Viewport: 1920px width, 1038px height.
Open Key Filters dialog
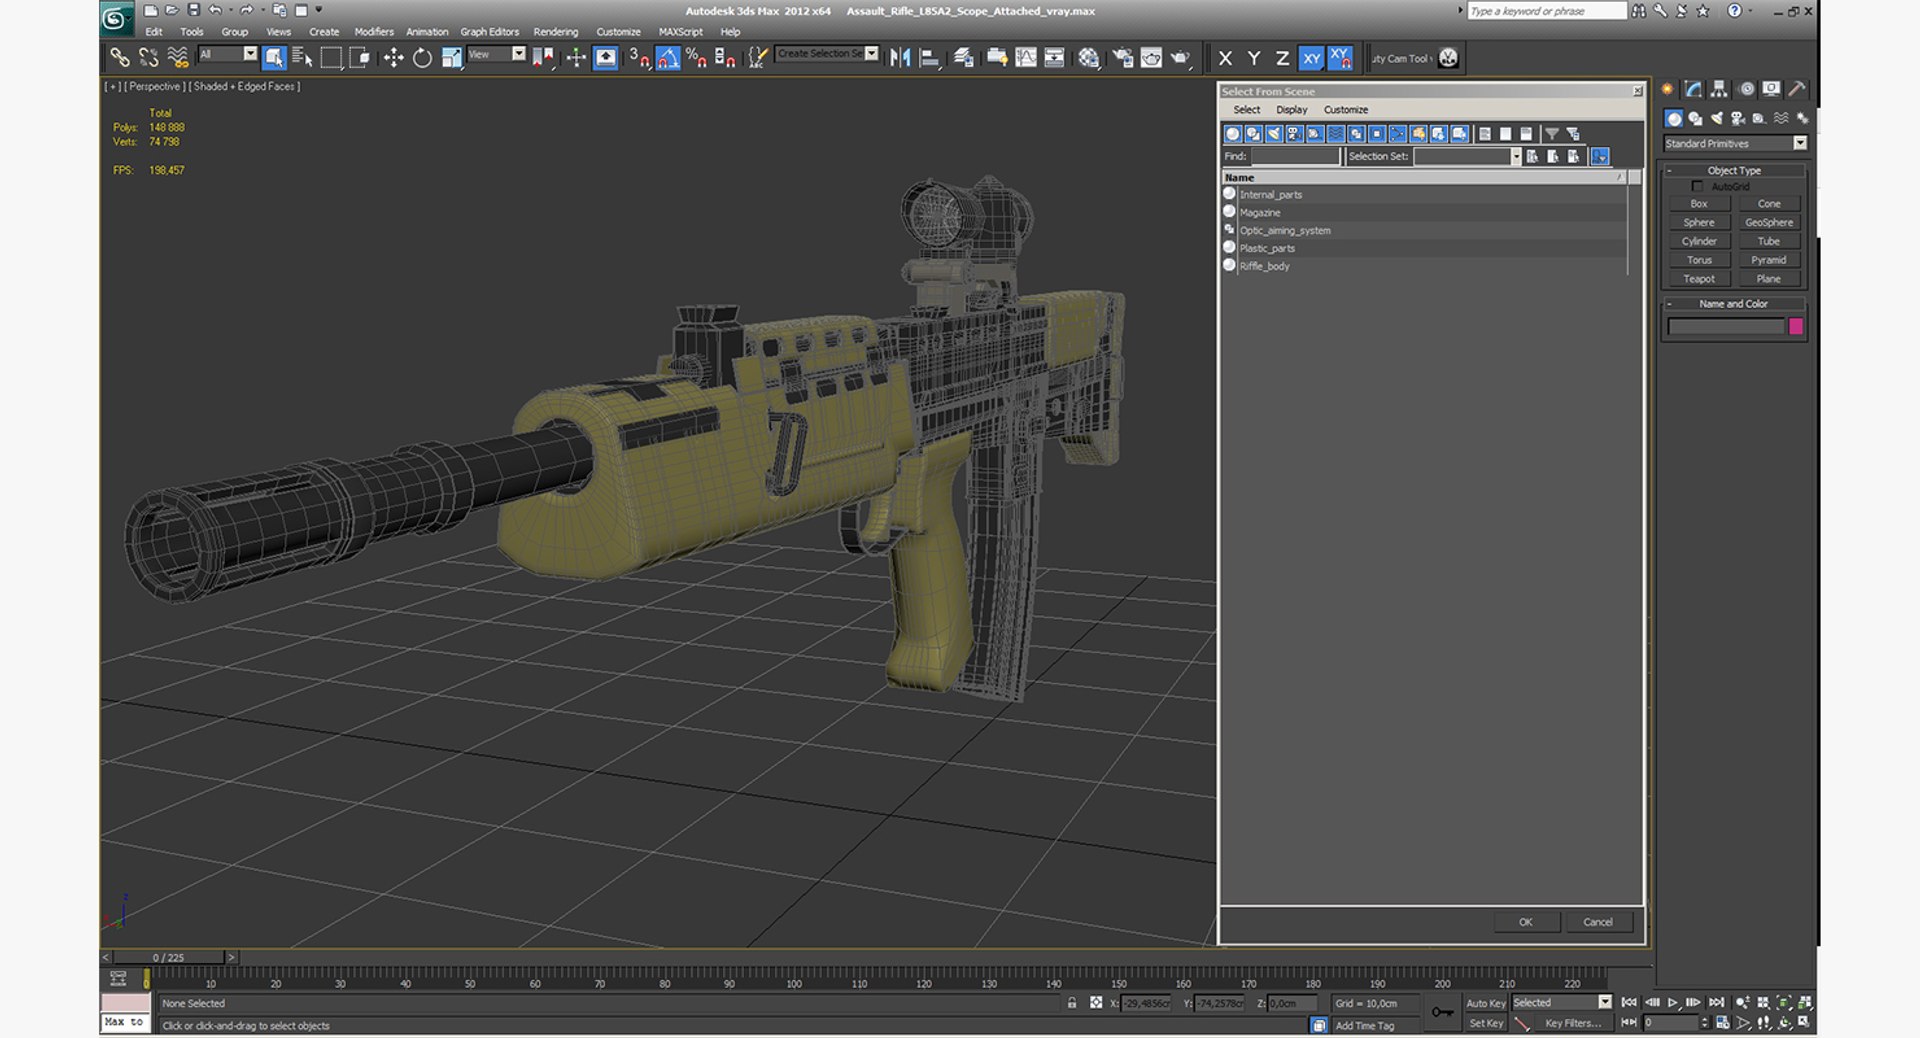coord(1572,1023)
